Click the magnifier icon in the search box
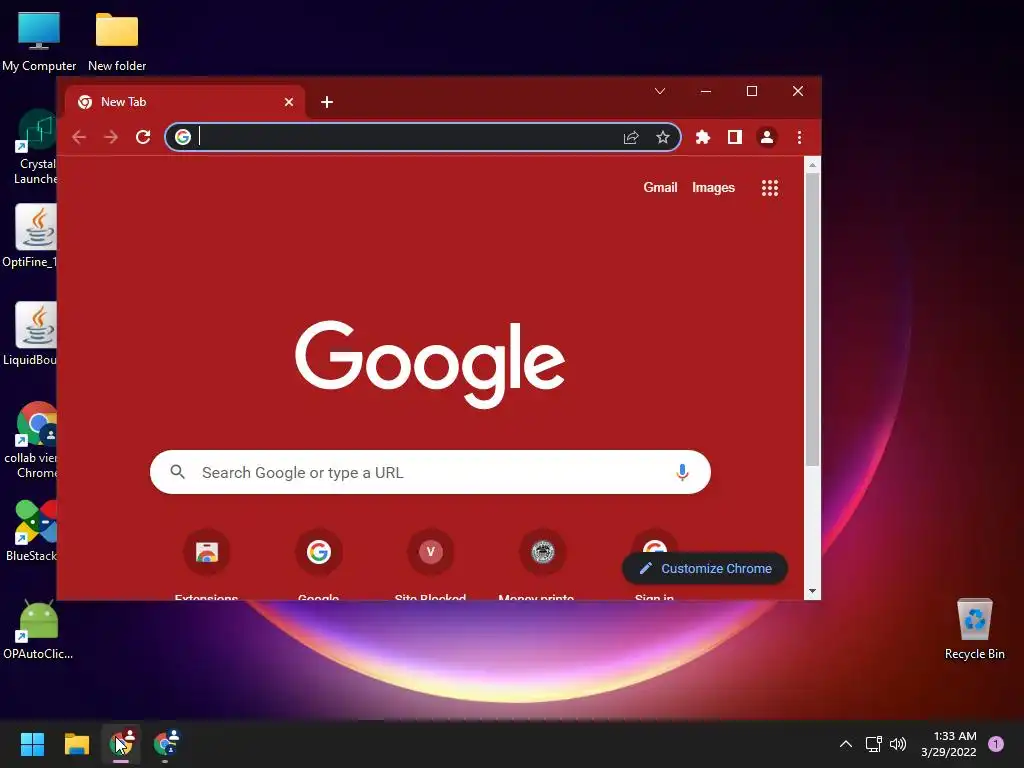This screenshot has height=768, width=1024. (178, 472)
